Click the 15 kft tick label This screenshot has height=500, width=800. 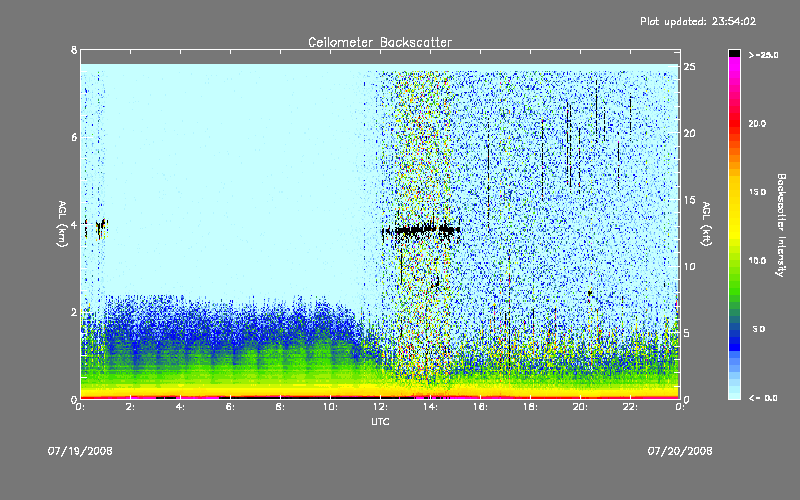[690, 199]
